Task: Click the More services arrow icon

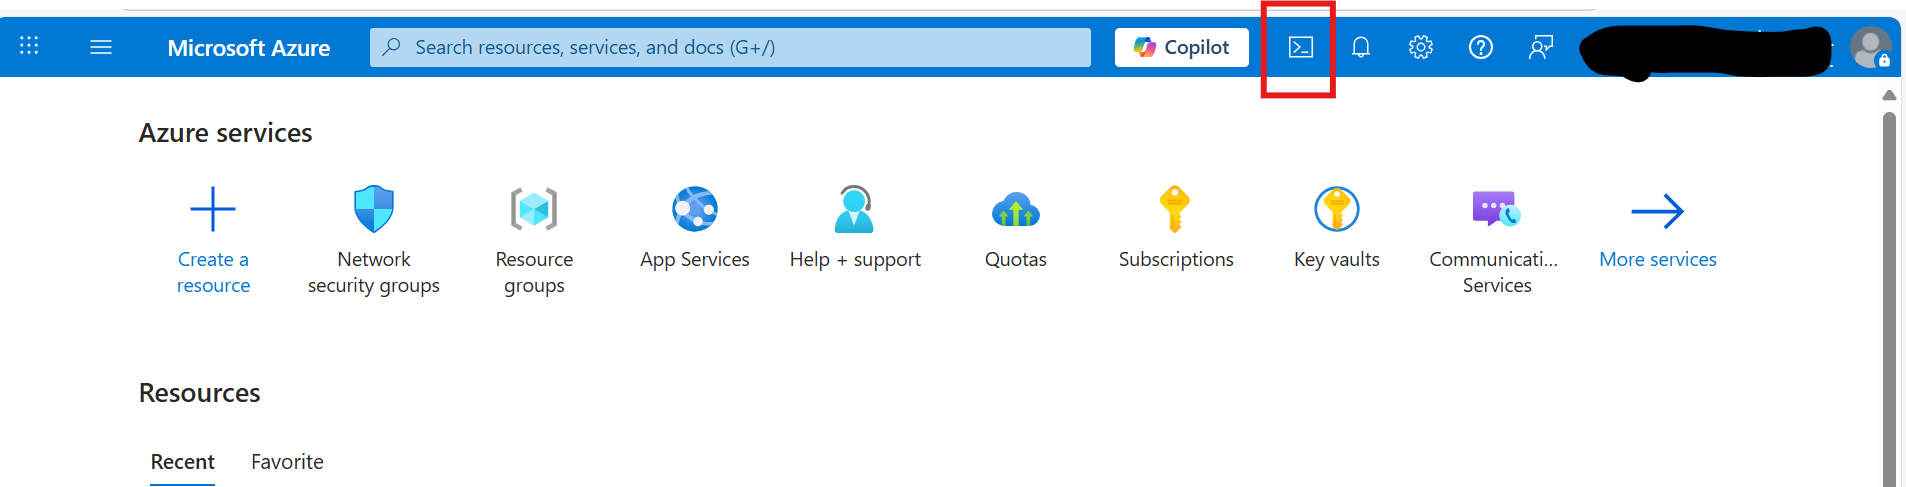Action: click(x=1658, y=211)
